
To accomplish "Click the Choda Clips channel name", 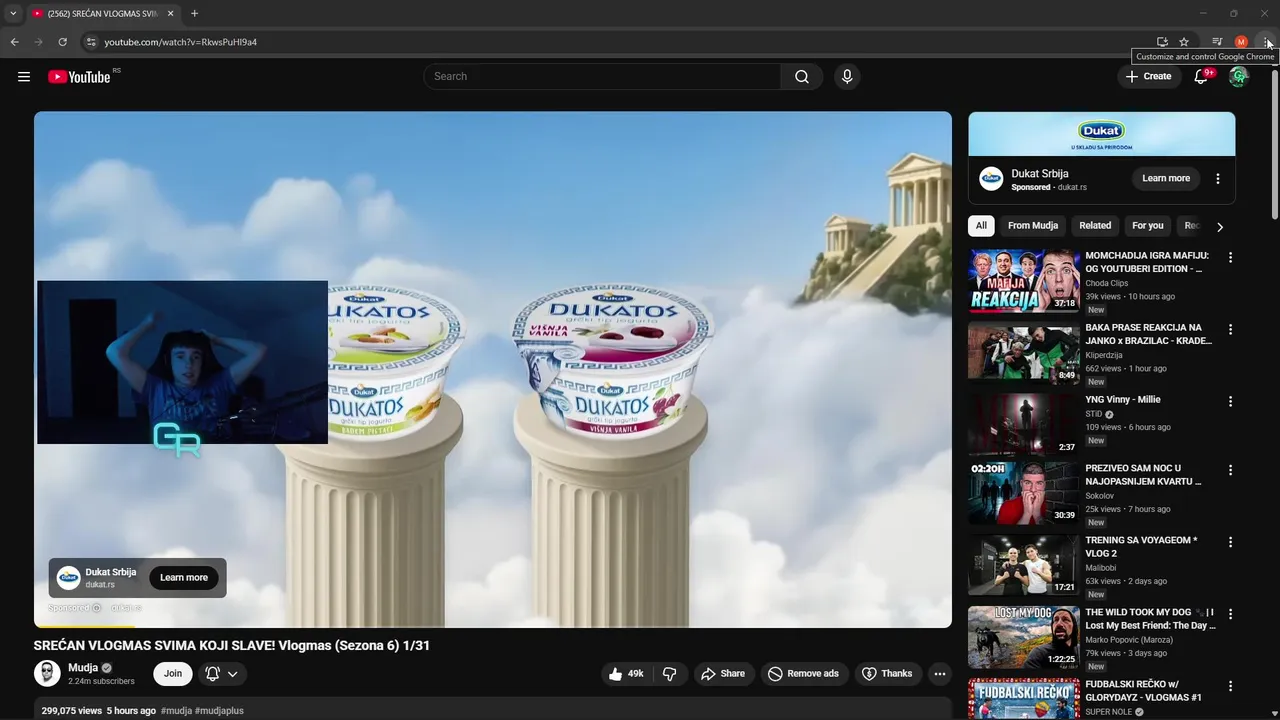I will (x=1106, y=284).
